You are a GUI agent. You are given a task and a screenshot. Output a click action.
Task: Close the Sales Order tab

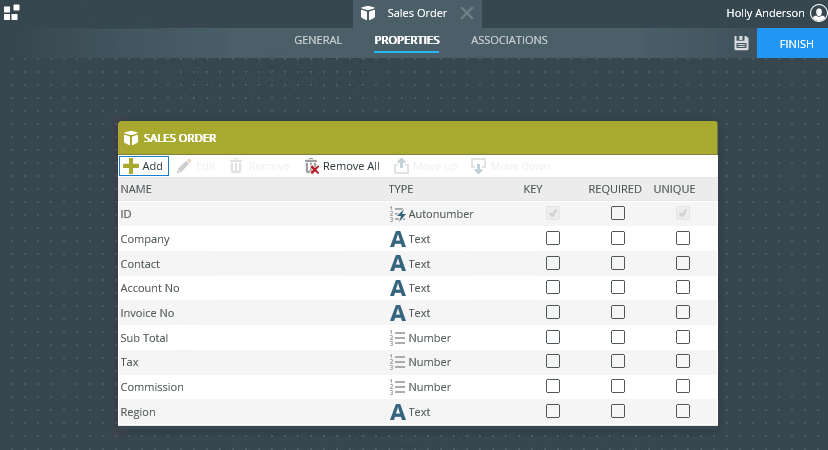pyautogui.click(x=467, y=13)
